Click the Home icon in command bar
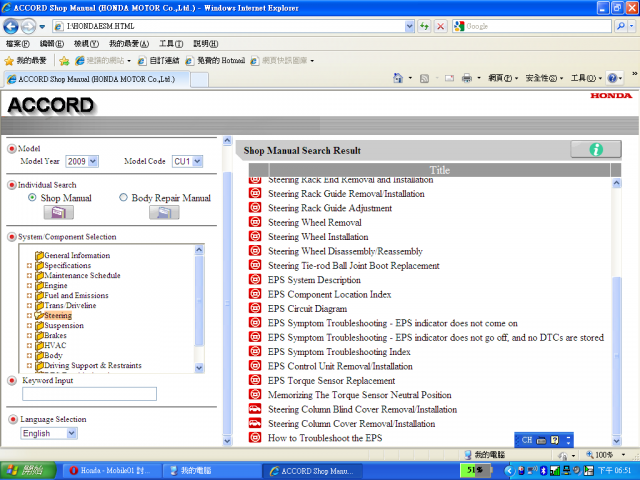This screenshot has height=480, width=640. coord(398,78)
